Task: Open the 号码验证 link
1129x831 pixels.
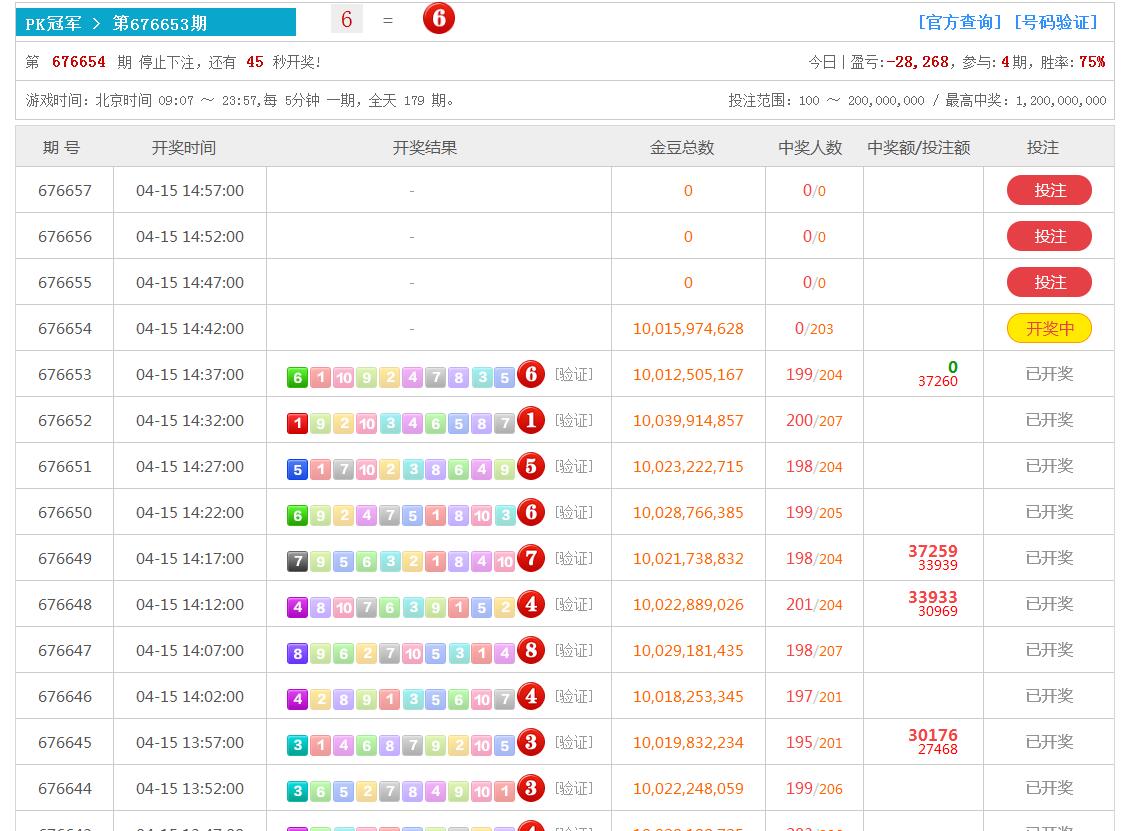Action: (x=1055, y=22)
